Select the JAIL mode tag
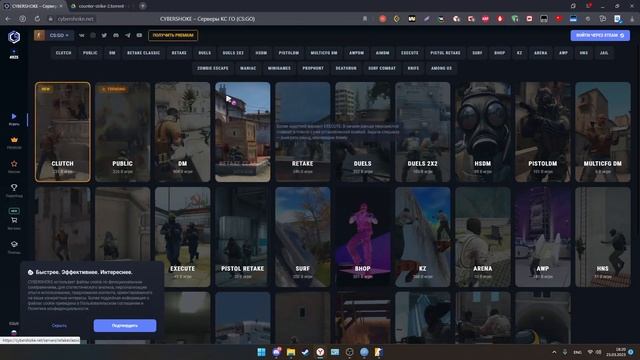Screen dimensions: 640x360 click(604, 53)
